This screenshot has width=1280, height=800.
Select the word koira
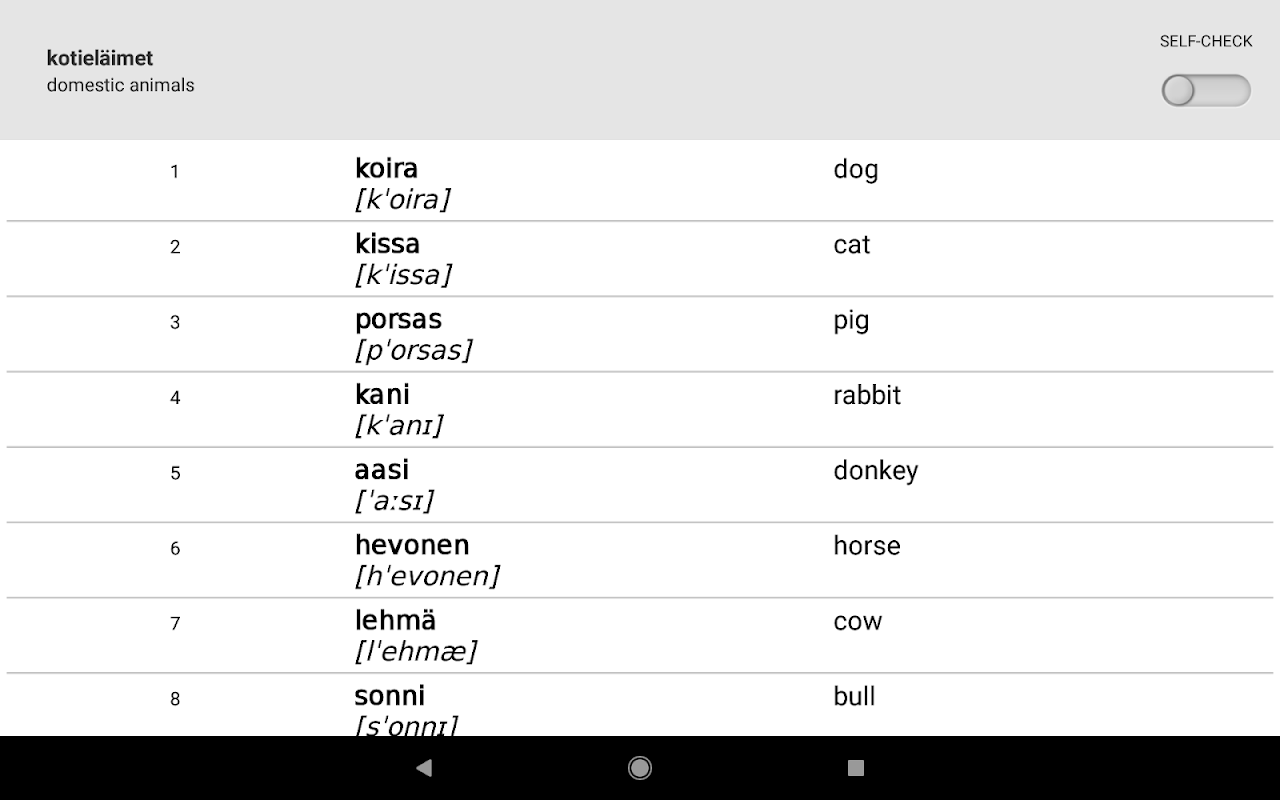point(386,168)
